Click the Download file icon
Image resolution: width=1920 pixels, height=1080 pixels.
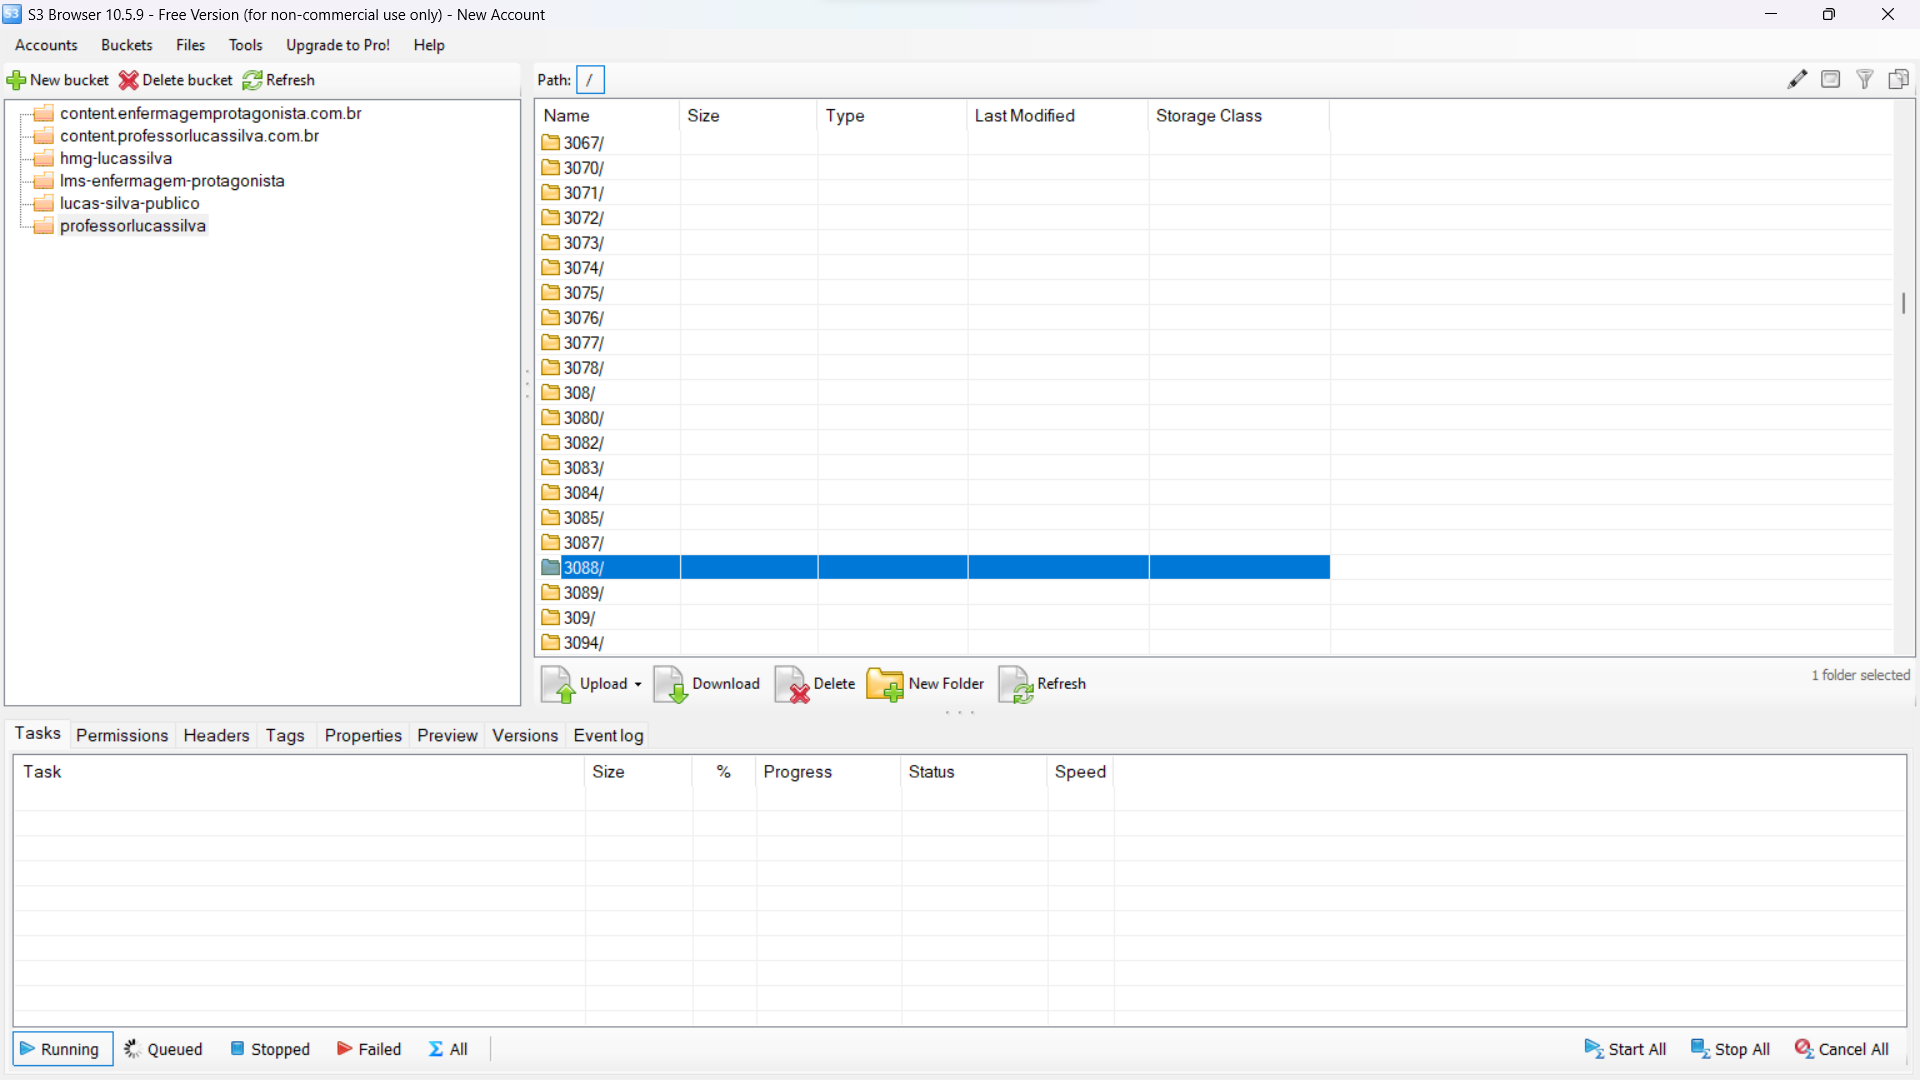670,685
